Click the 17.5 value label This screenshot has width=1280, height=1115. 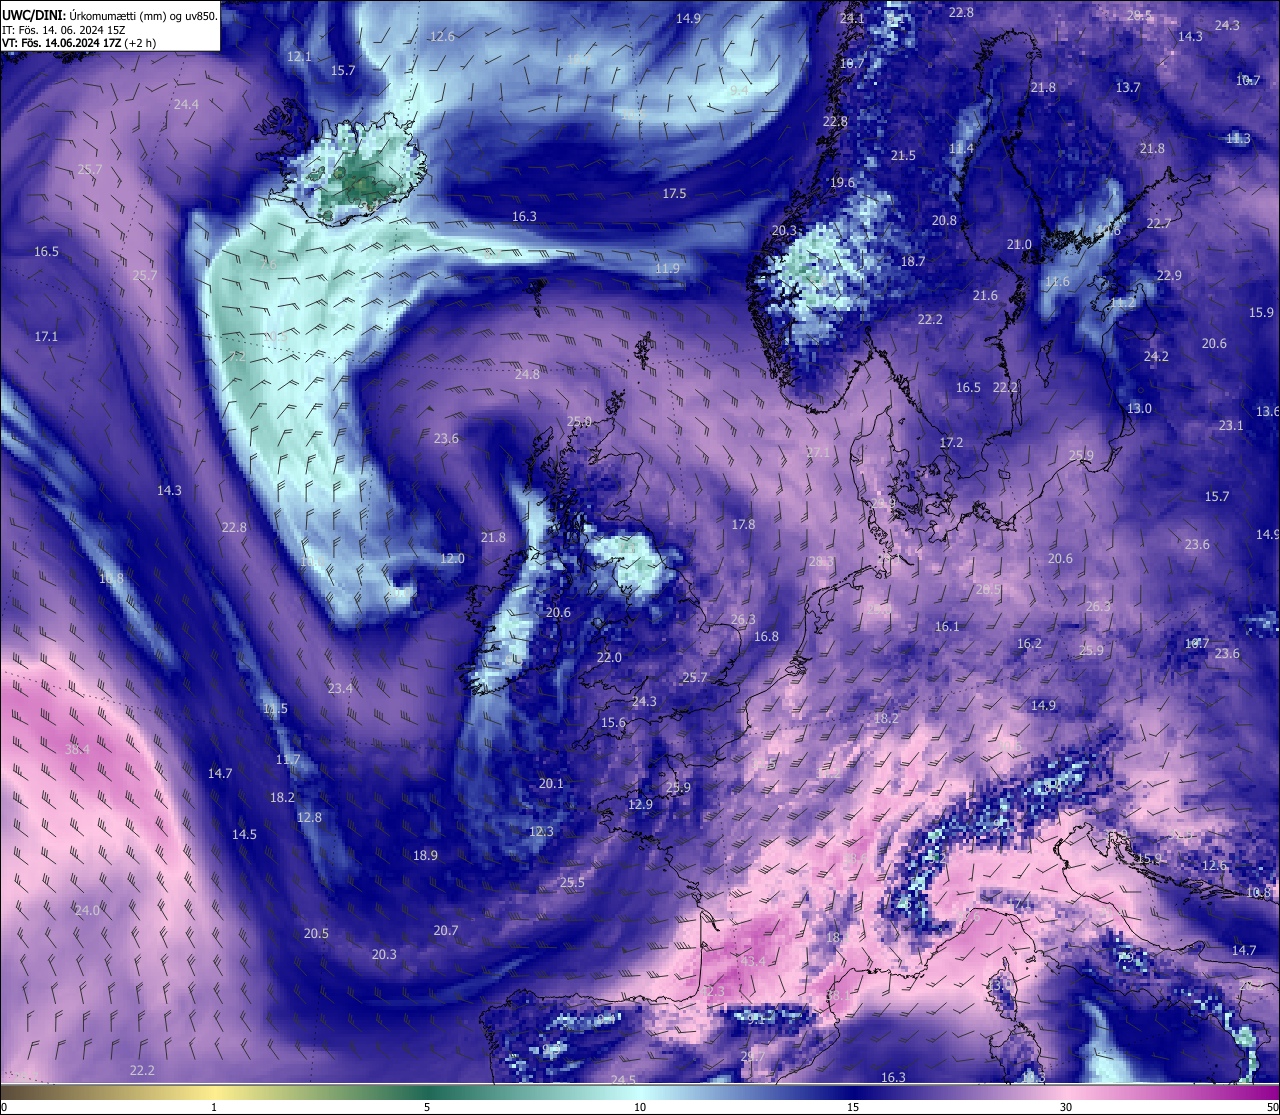674,193
